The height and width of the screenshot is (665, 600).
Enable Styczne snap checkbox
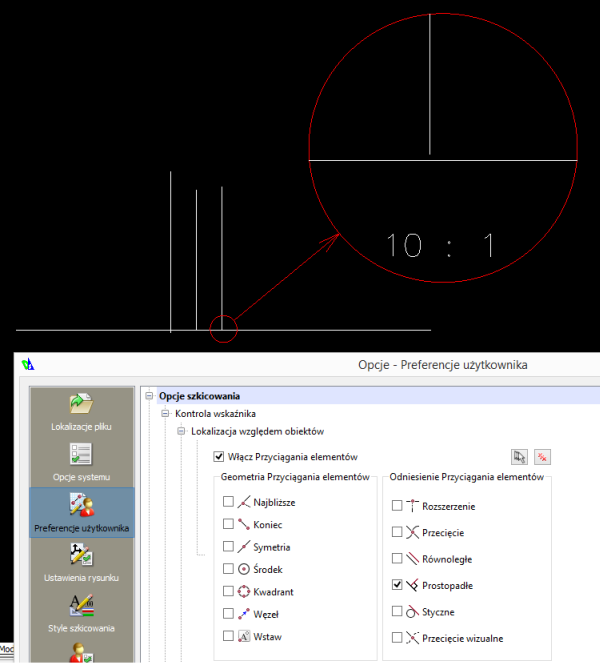click(397, 611)
